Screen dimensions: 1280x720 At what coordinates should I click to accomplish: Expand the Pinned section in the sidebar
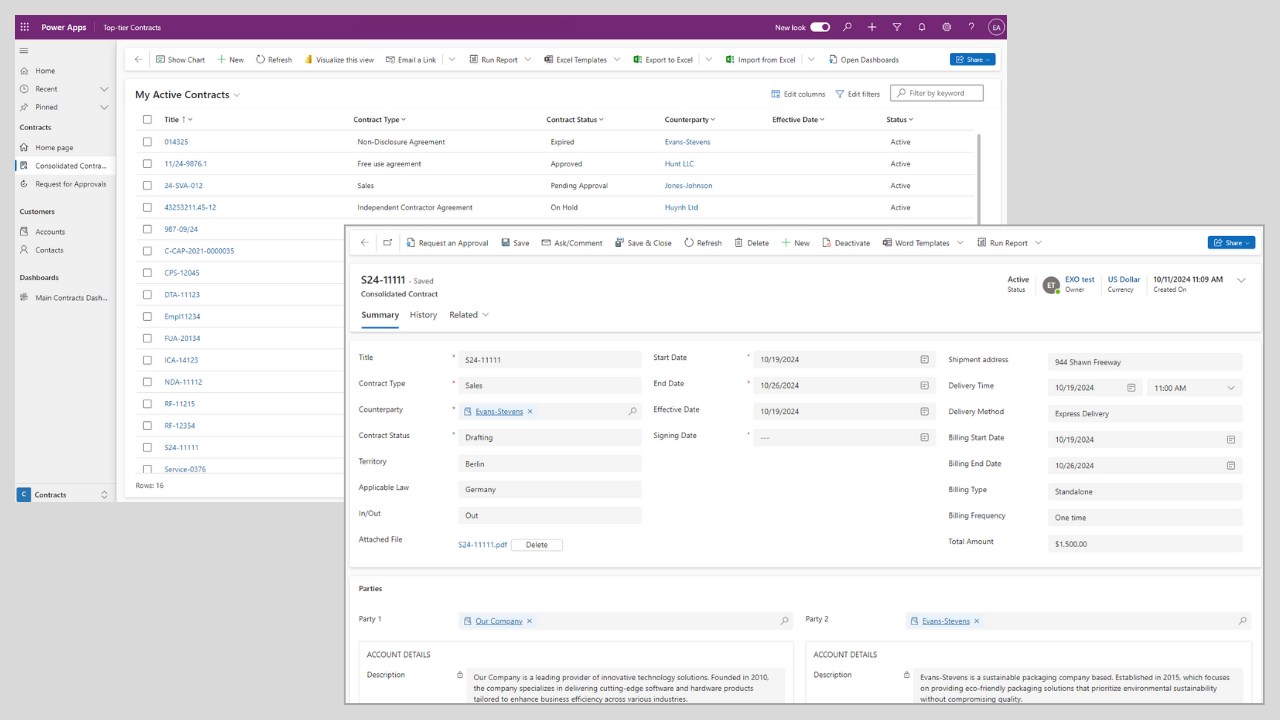pos(104,107)
